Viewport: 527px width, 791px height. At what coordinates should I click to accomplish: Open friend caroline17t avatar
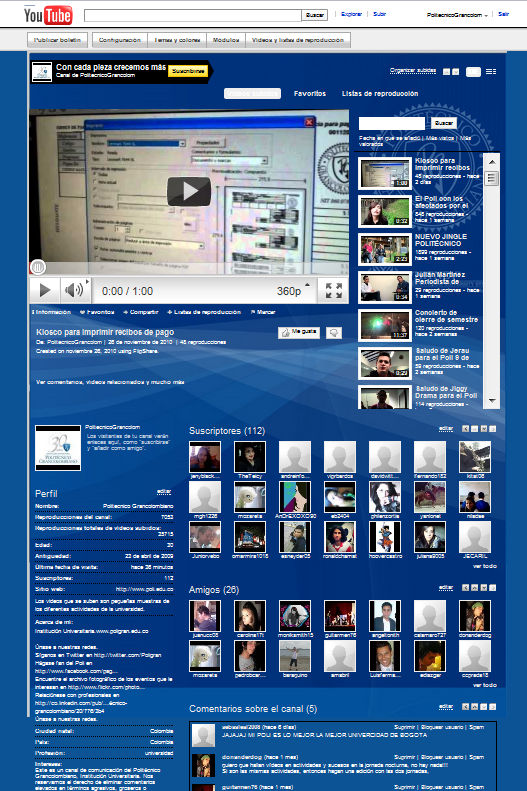(x=250, y=616)
